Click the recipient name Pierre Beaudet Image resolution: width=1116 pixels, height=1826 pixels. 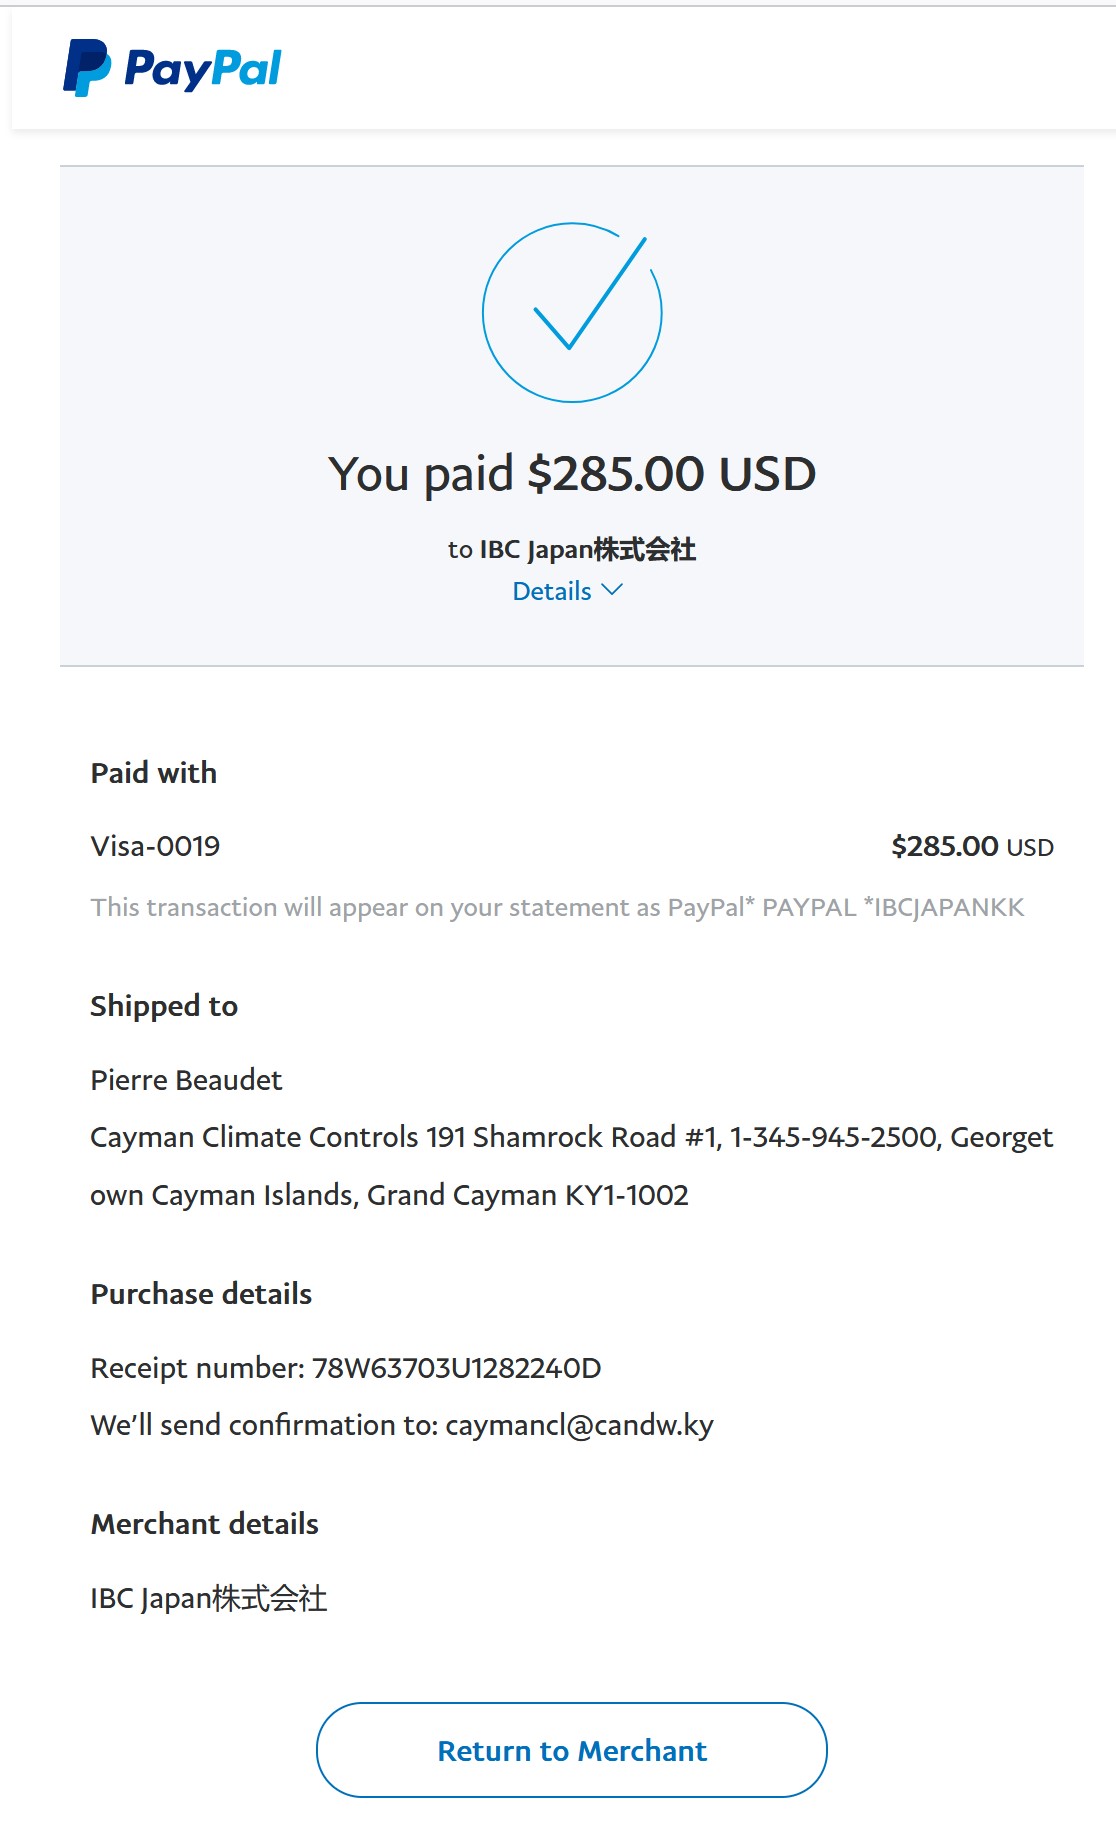pos(186,1080)
